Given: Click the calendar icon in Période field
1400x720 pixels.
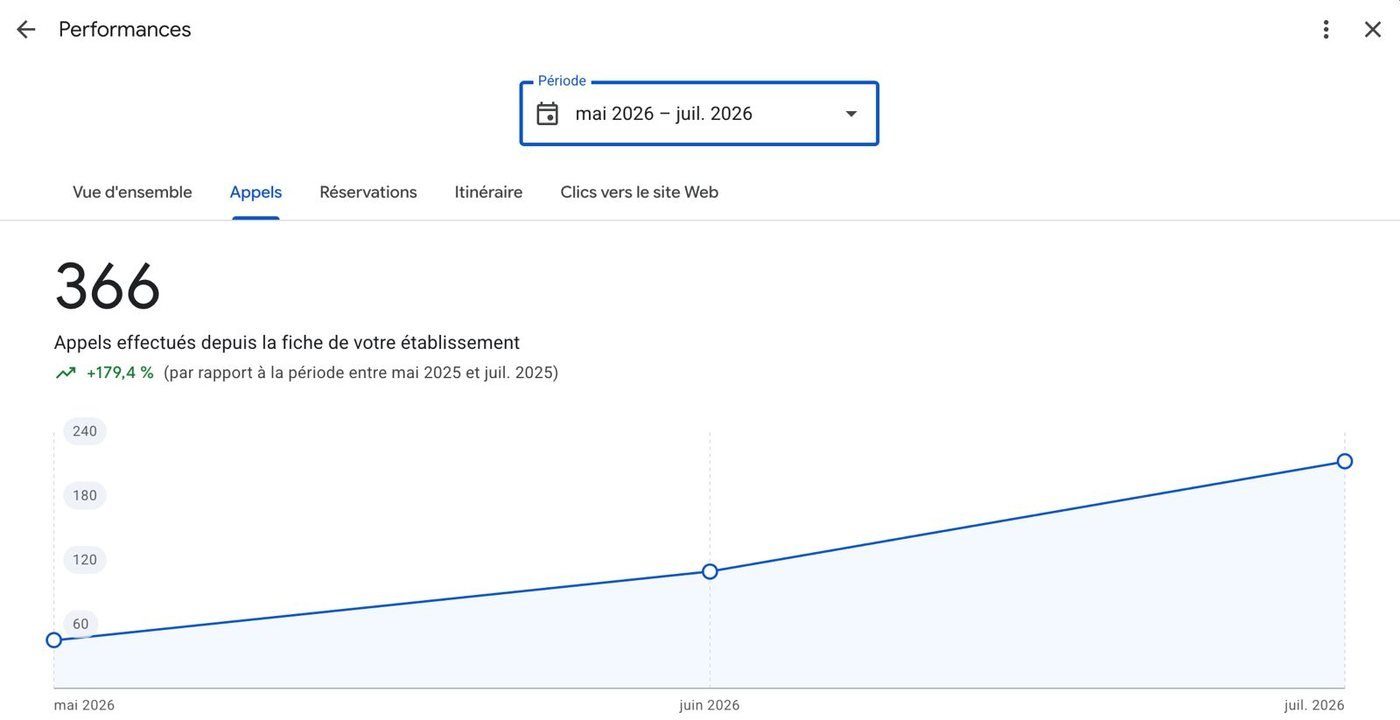Looking at the screenshot, I should point(547,114).
